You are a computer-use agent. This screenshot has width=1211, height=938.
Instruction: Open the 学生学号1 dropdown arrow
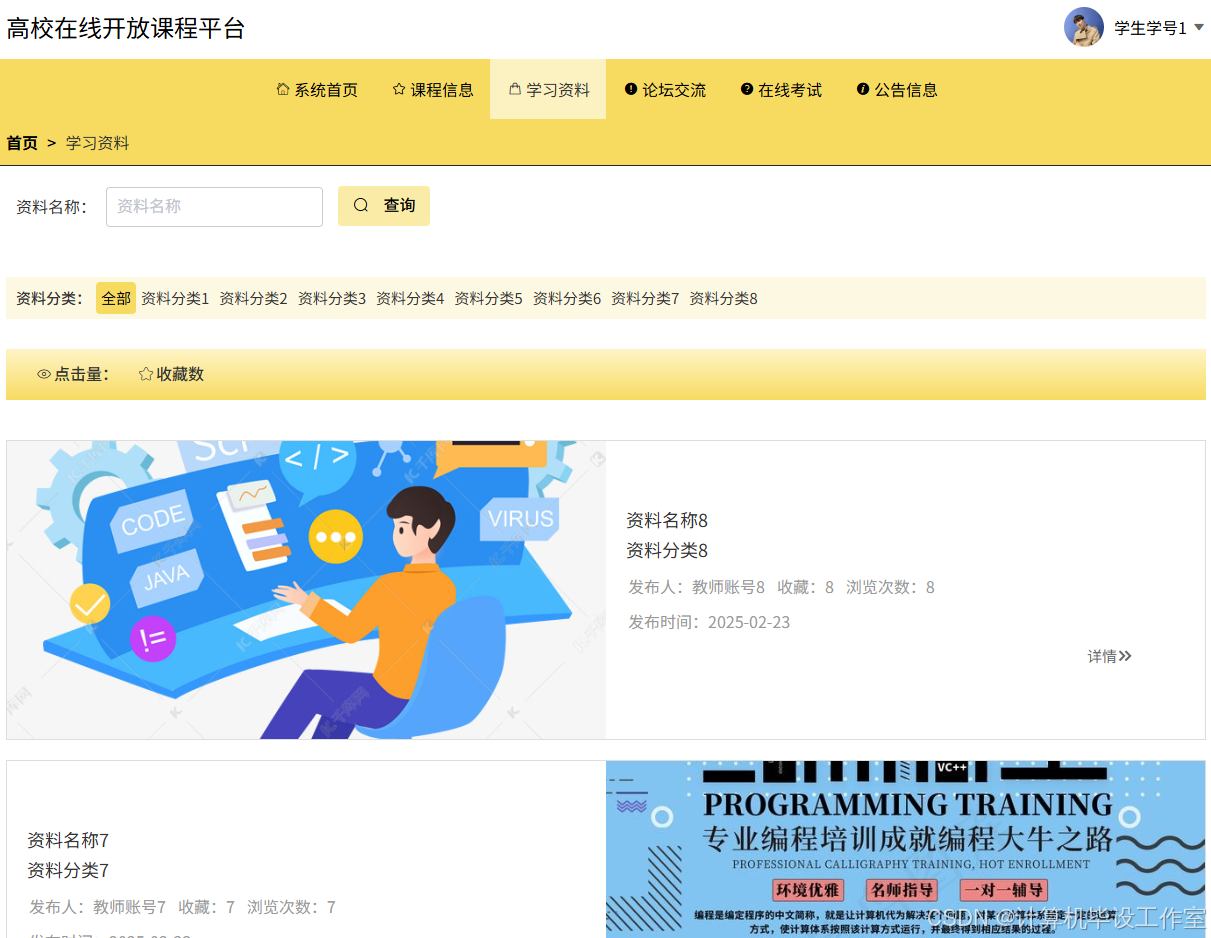[1199, 28]
